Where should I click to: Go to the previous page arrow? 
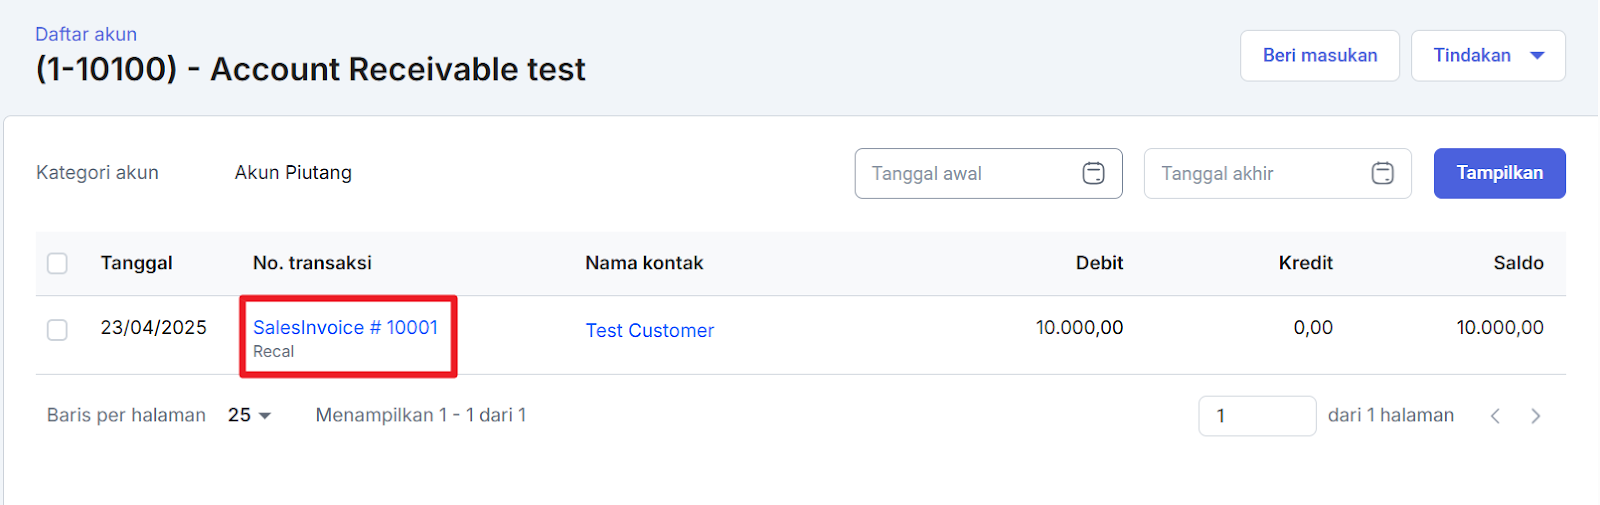(x=1495, y=416)
